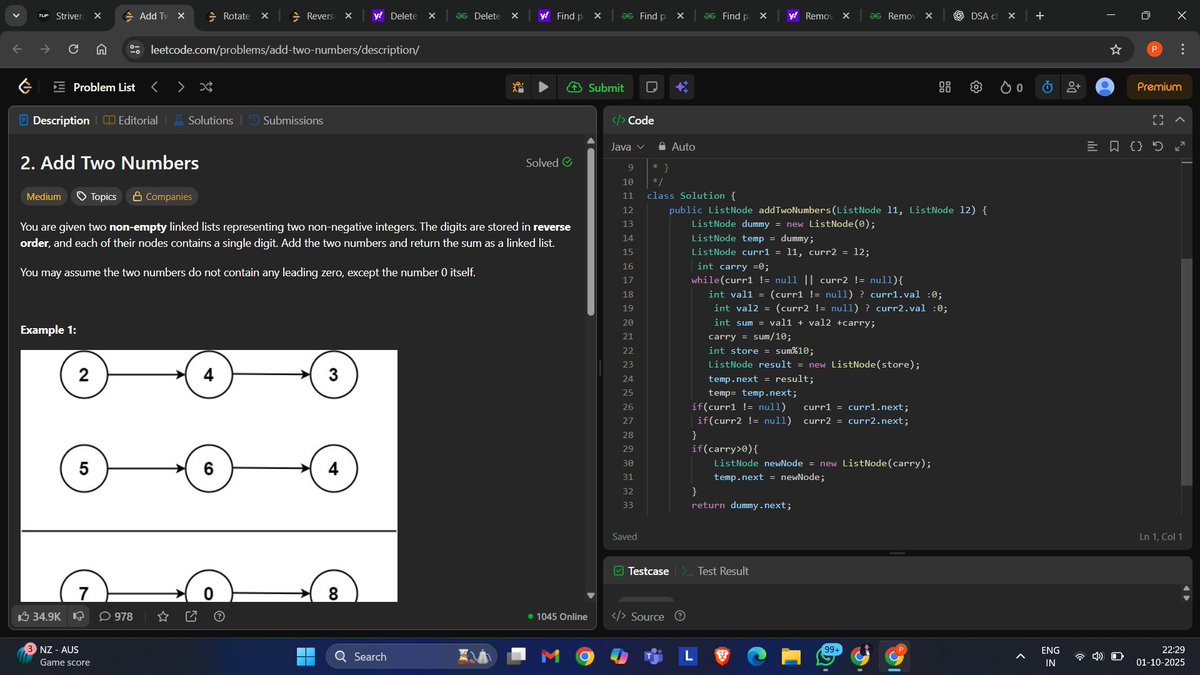Open the layout grid icon
The height and width of the screenshot is (675, 1200).
tap(945, 87)
